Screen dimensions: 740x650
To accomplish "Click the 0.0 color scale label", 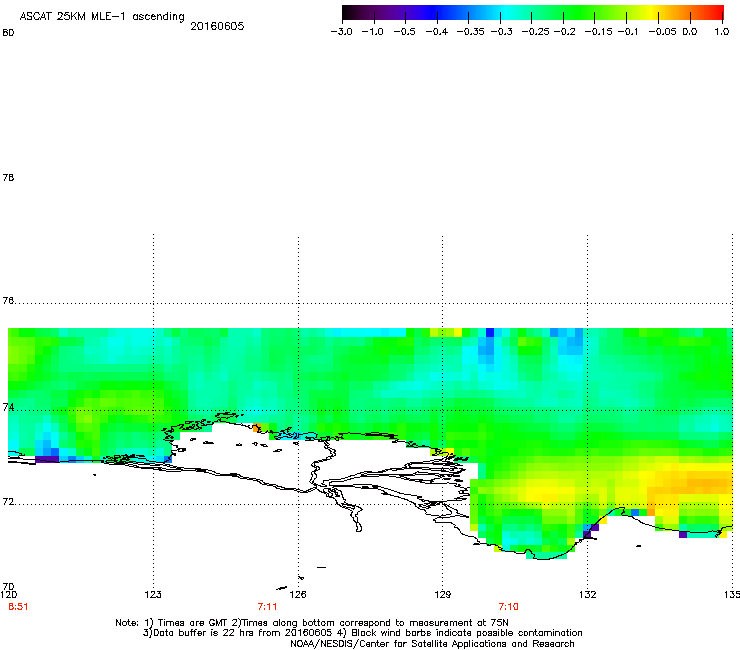I will coord(690,32).
